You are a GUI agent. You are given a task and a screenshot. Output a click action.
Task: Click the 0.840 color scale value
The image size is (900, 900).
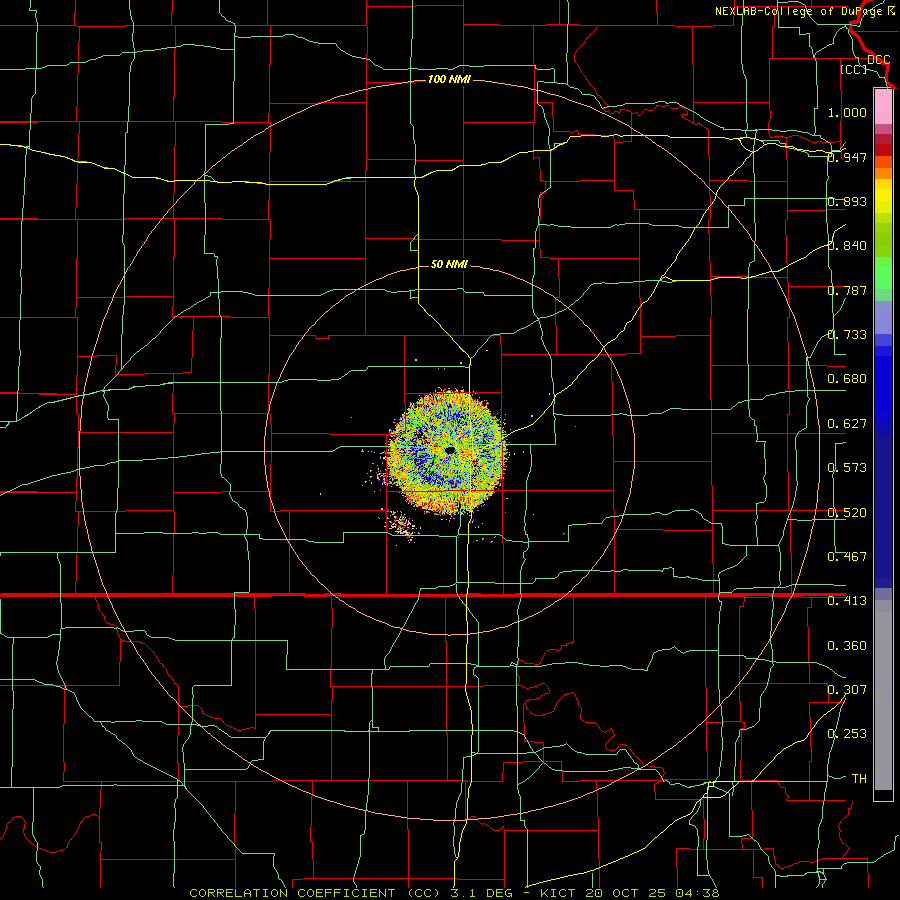coord(847,246)
